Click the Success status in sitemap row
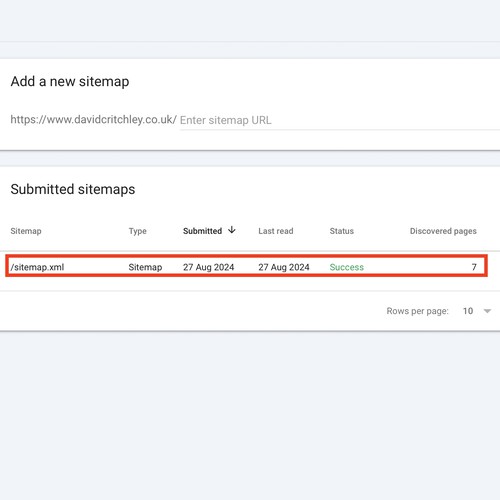This screenshot has width=500, height=500. click(346, 267)
